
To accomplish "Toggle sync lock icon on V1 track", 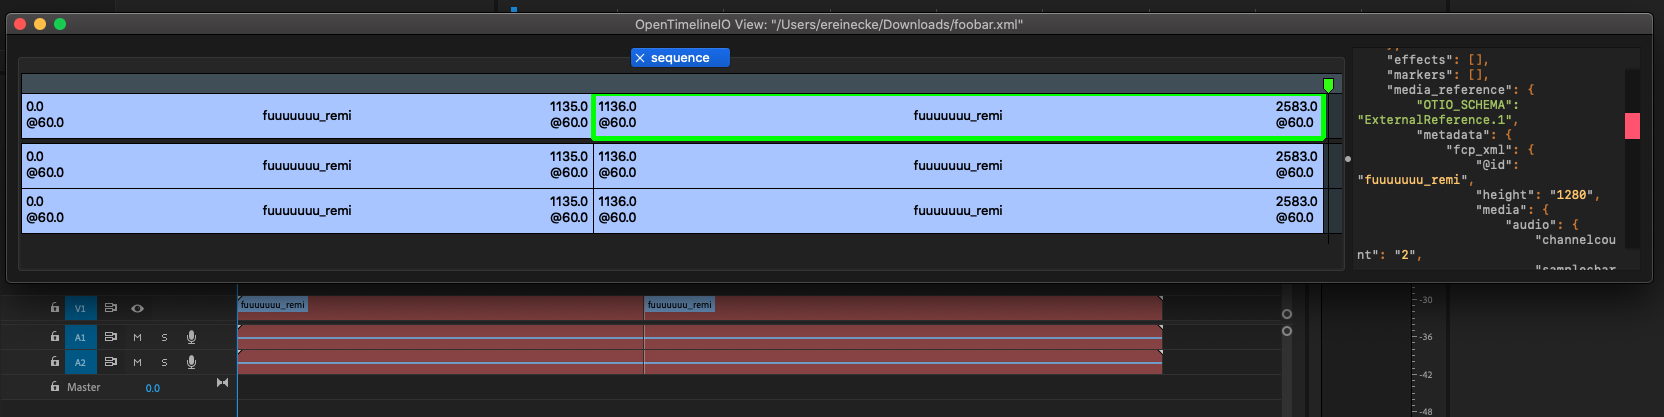I will coord(111,308).
